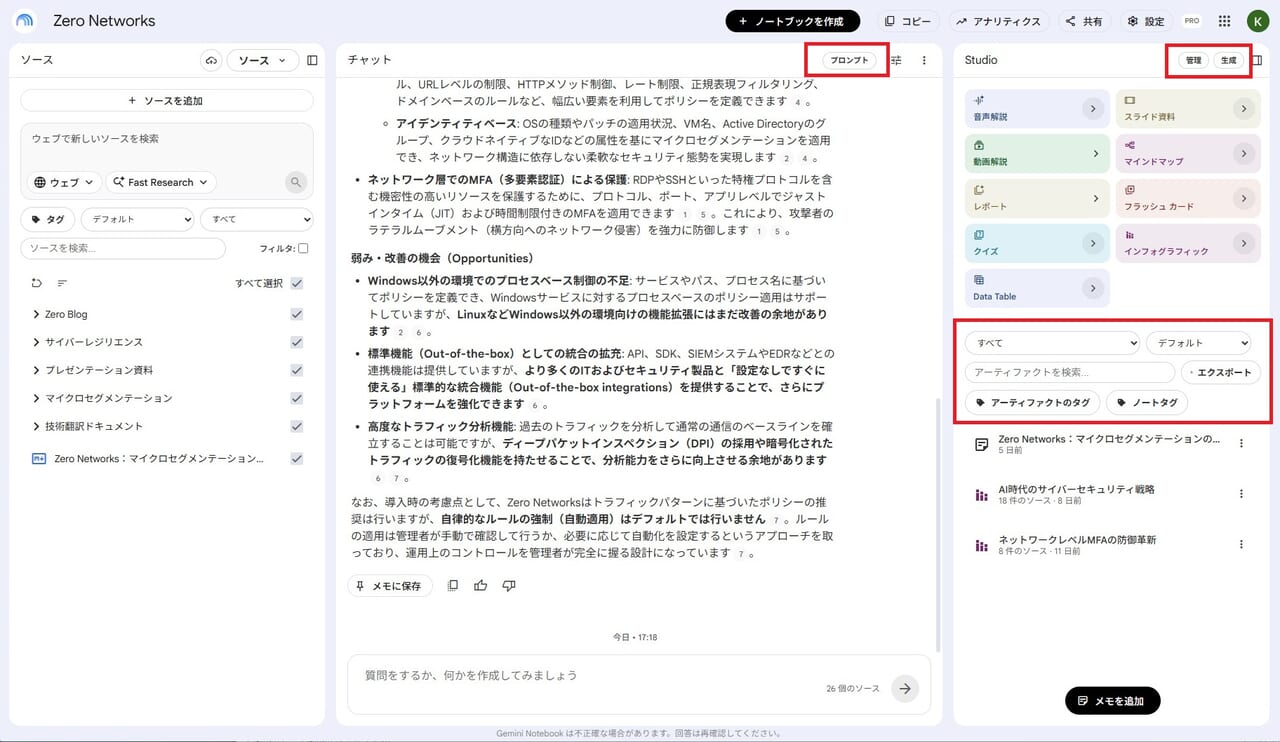
Task: Click the NotebookLM logo icon
Action: click(25, 20)
